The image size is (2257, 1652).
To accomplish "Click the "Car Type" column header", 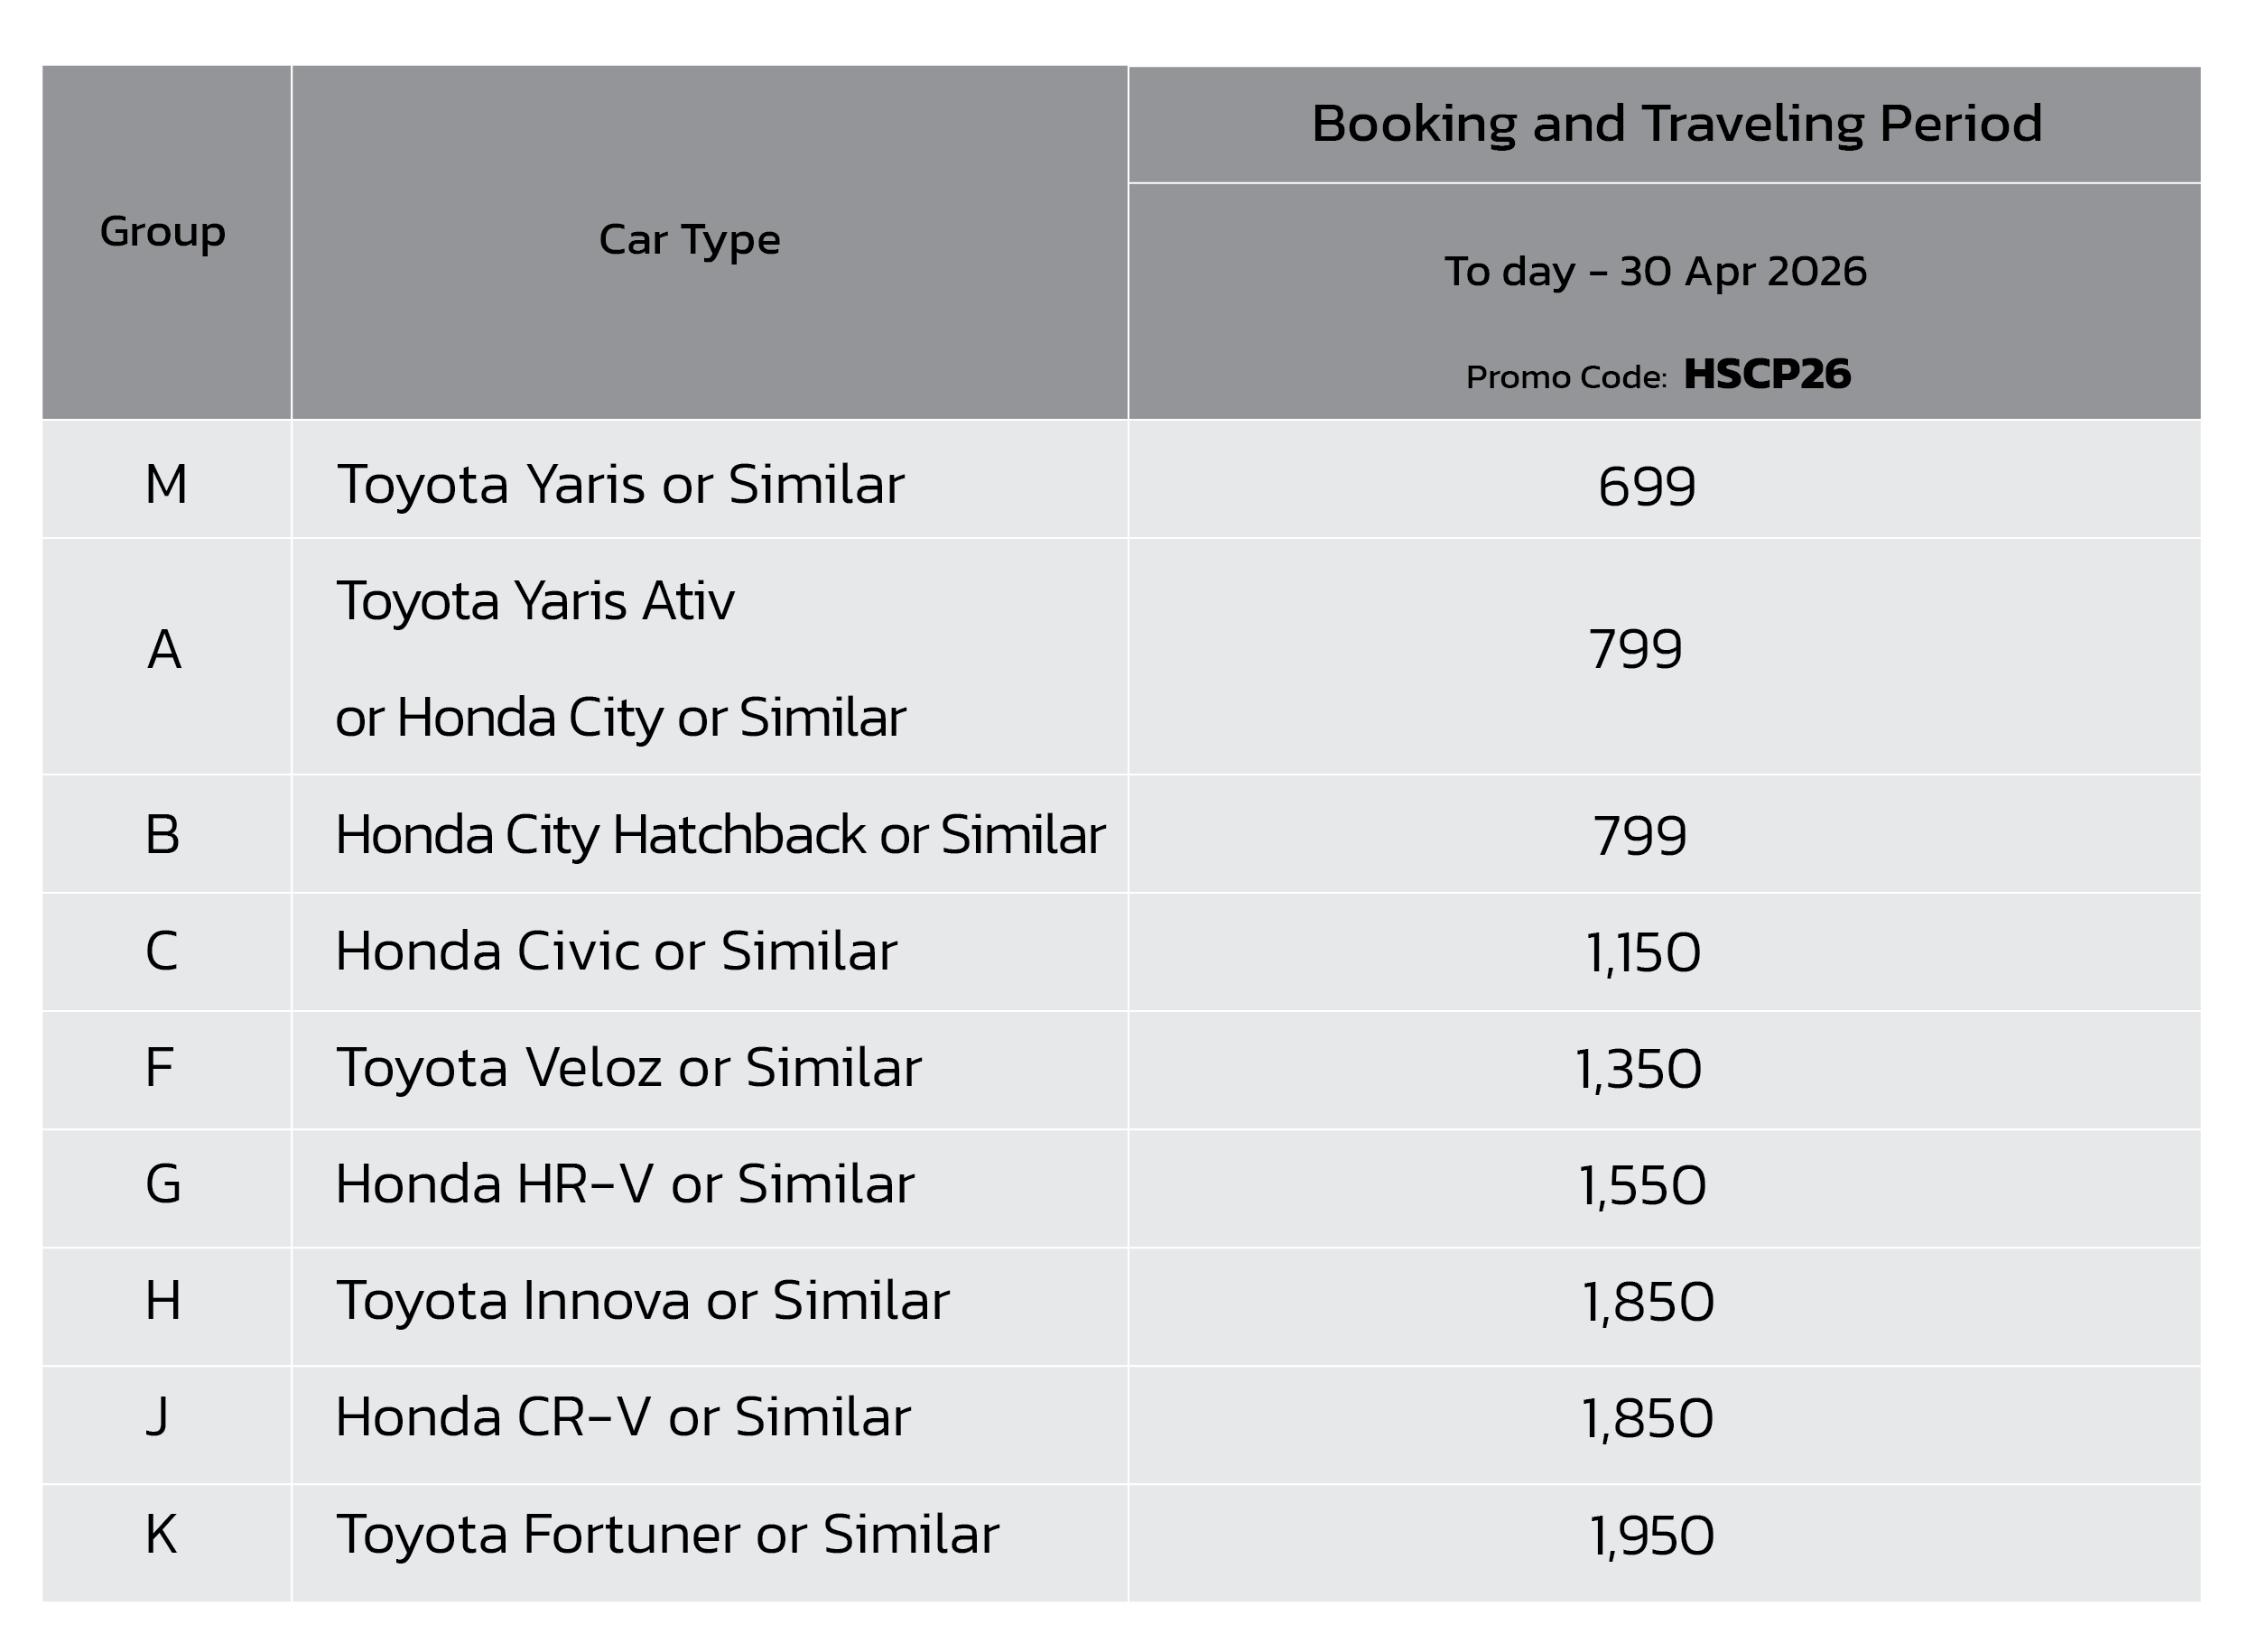I will tap(689, 240).
